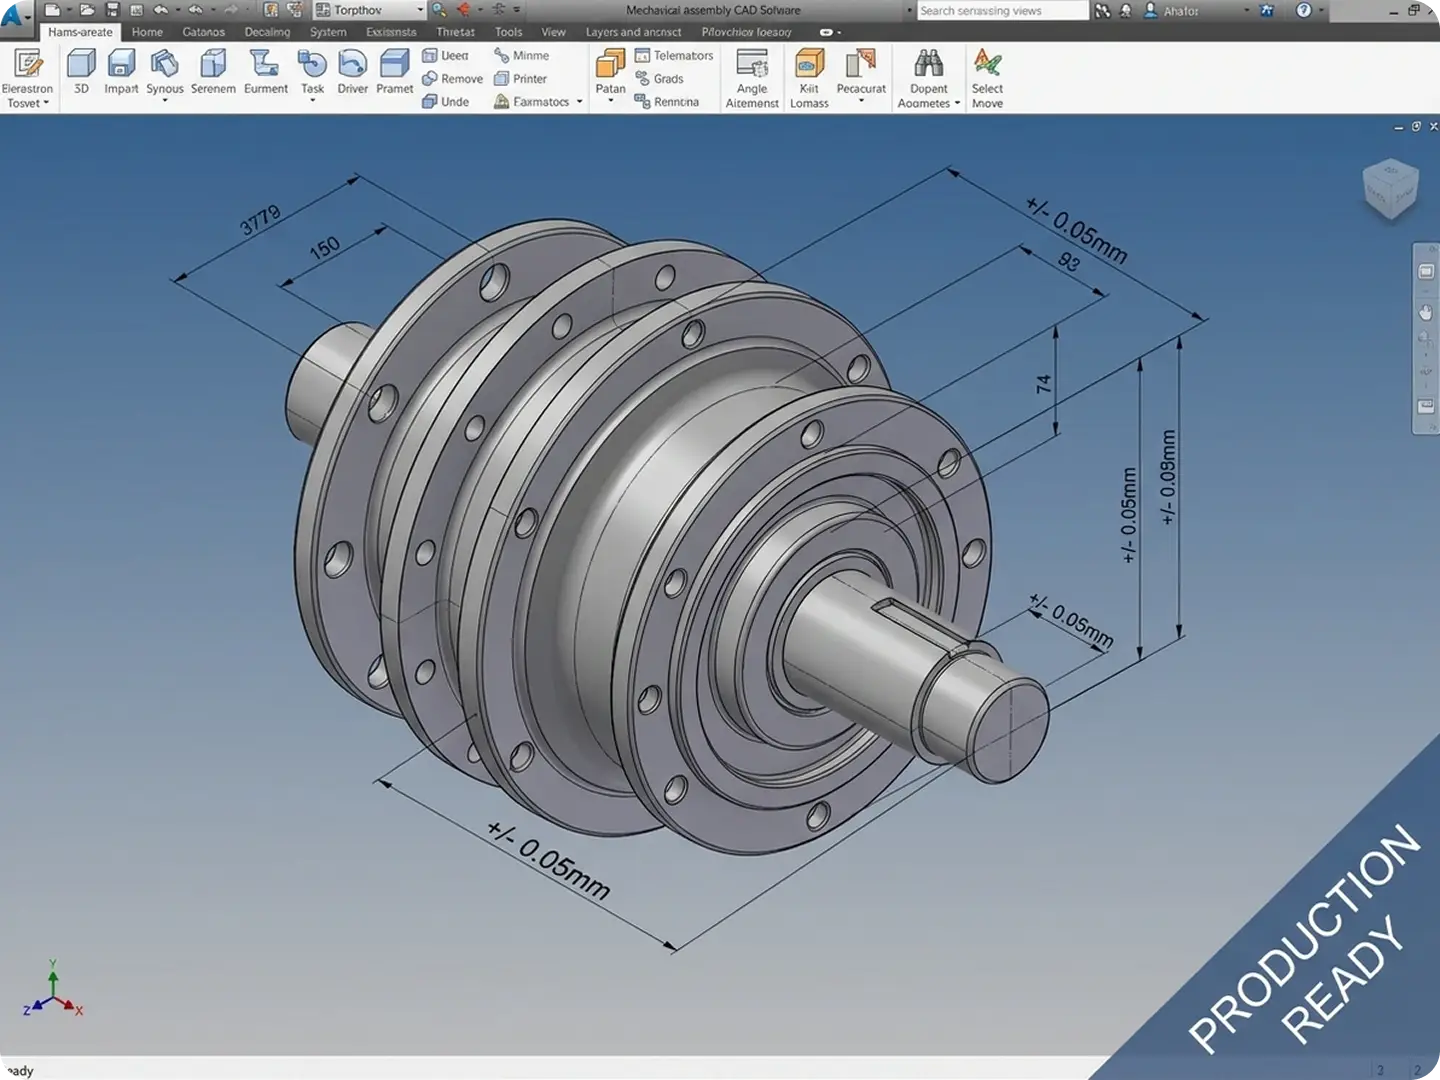Click the Help question mark icon

[x=1303, y=10]
